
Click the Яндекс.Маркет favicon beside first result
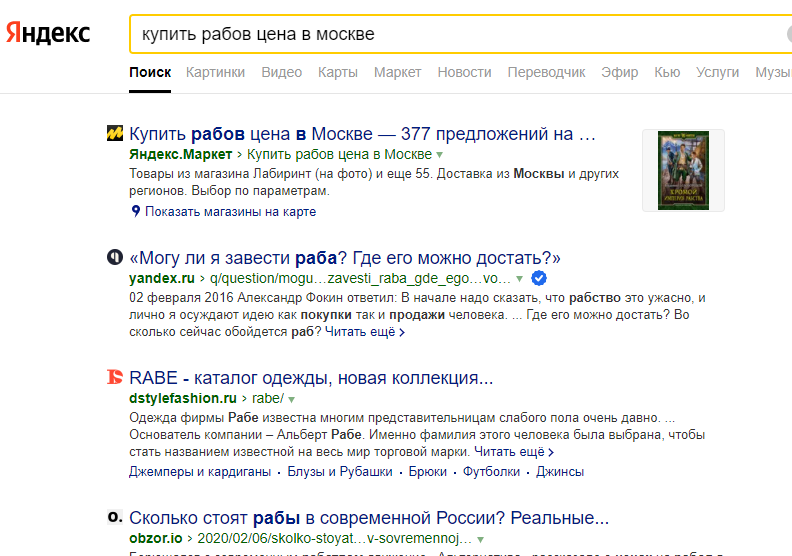(115, 133)
